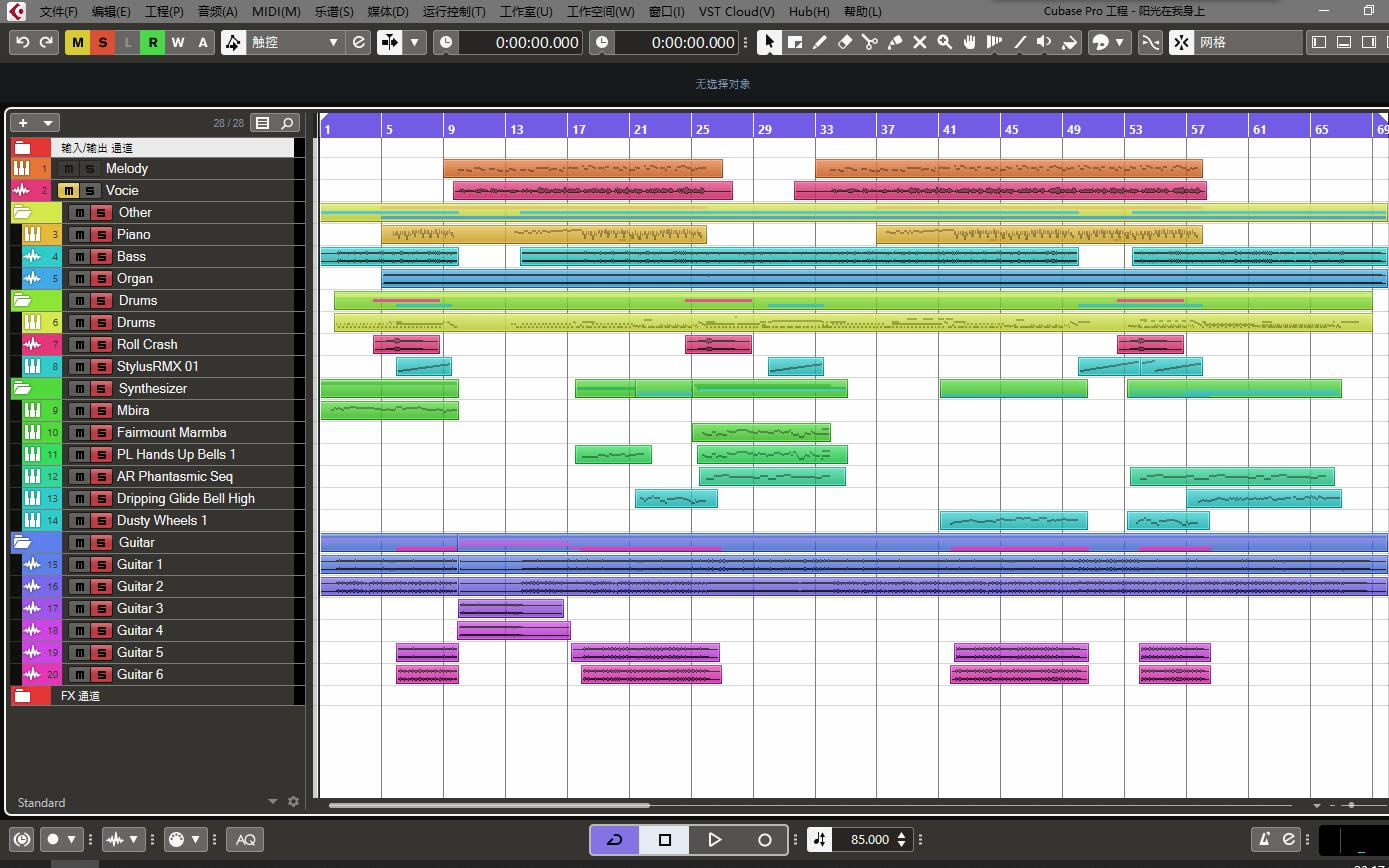Select the Time Warp tool
This screenshot has height=868, width=1389.
click(x=994, y=42)
